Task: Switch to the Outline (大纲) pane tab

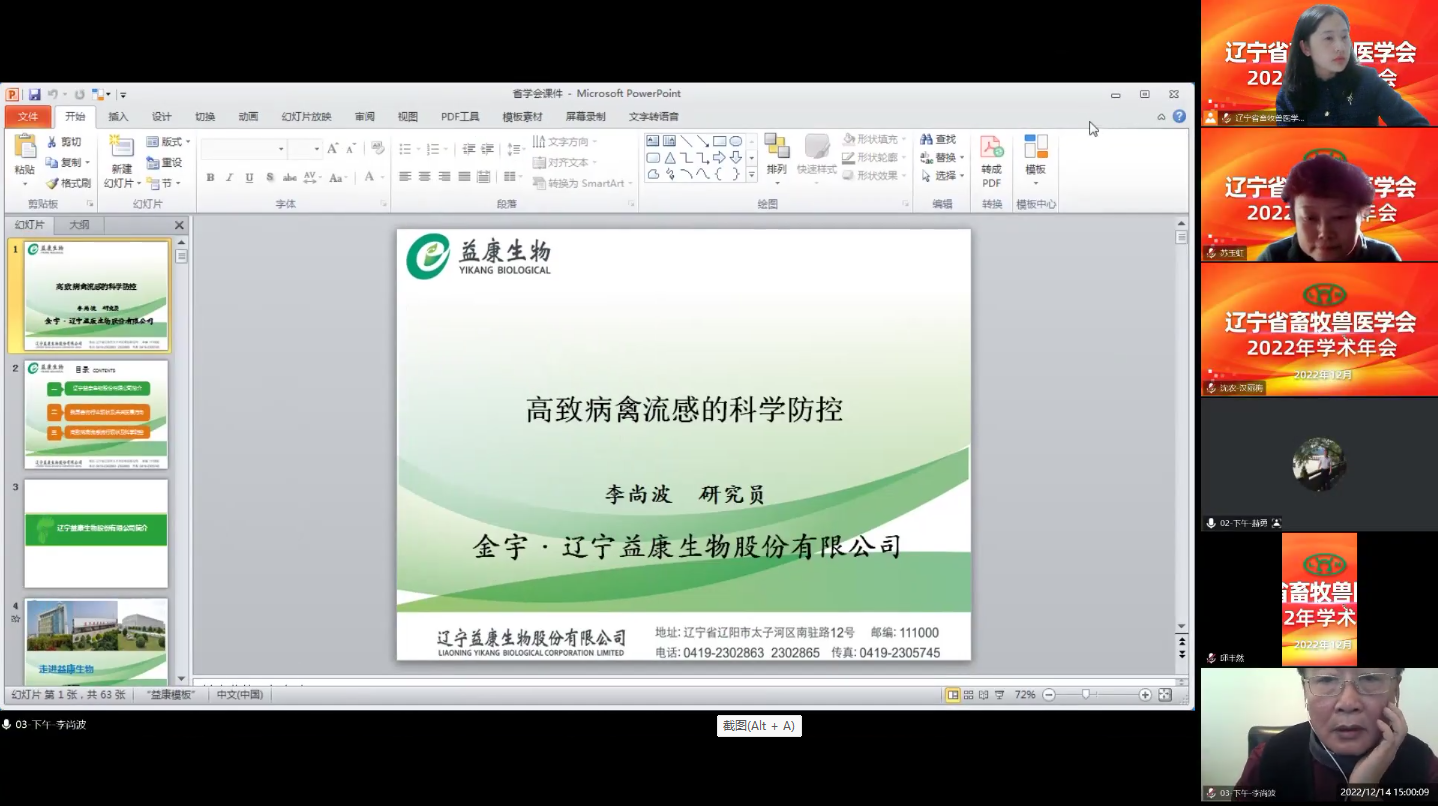Action: (x=79, y=226)
